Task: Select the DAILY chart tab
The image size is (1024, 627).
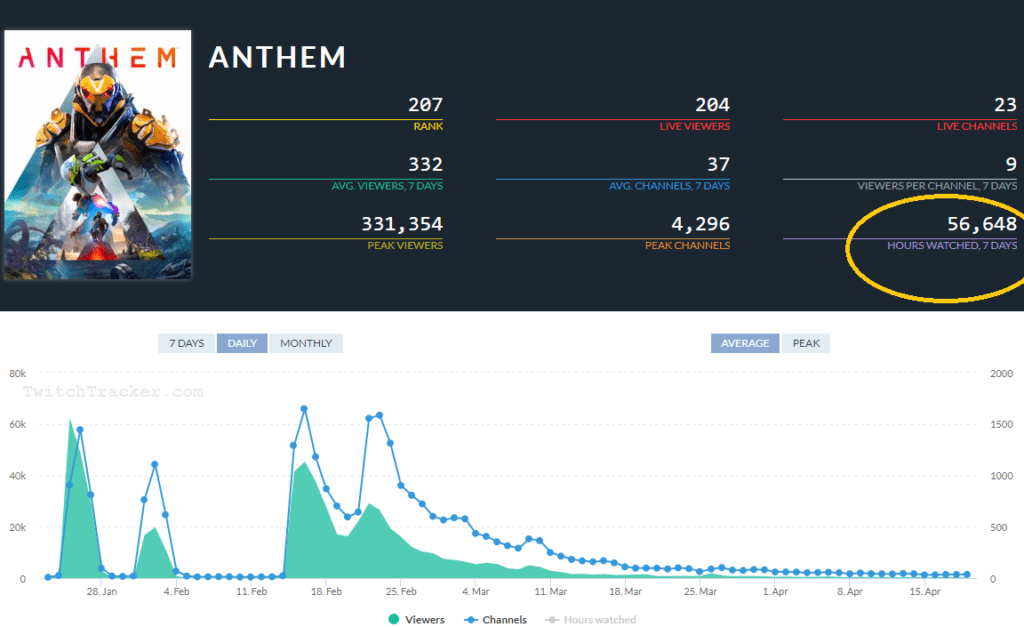Action: tap(242, 343)
